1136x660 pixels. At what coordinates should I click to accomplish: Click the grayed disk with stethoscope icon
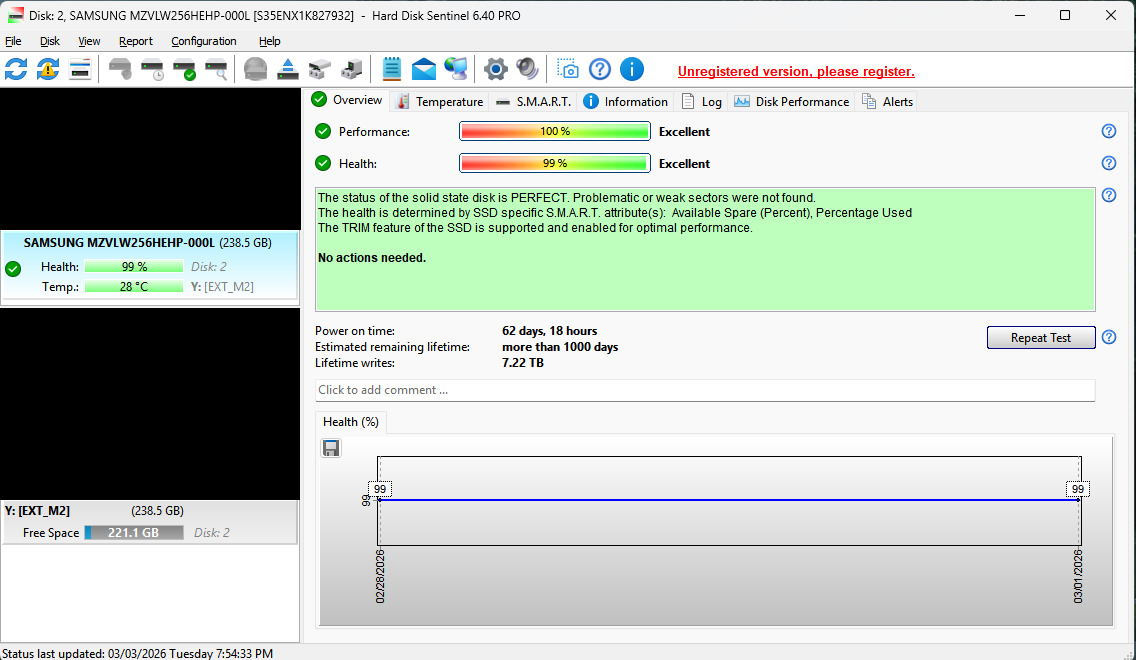[x=120, y=70]
